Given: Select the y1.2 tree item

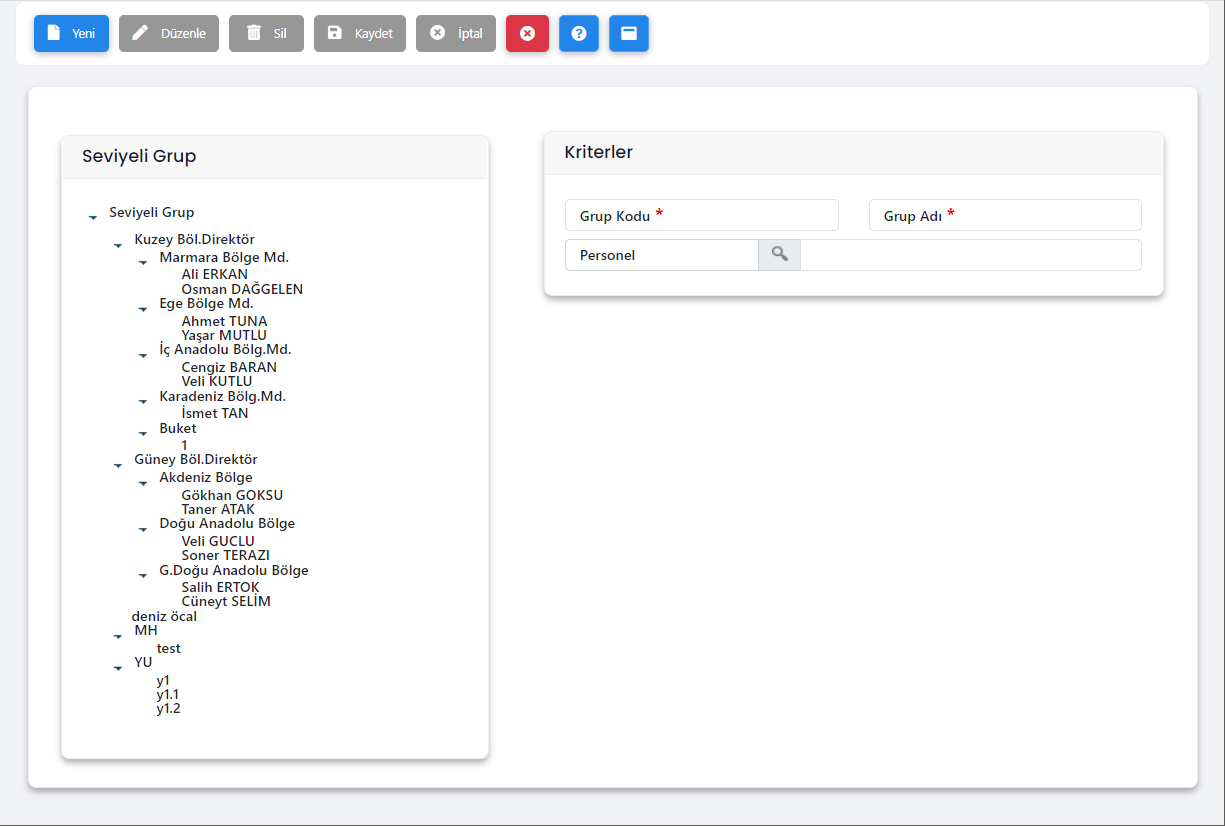Looking at the screenshot, I should click(168, 708).
